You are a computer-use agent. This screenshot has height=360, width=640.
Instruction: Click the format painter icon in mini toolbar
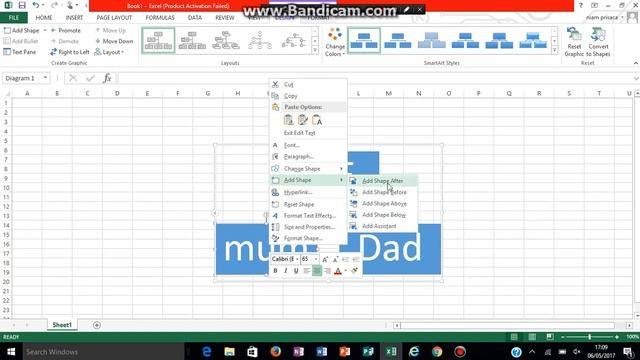pyautogui.click(x=354, y=271)
